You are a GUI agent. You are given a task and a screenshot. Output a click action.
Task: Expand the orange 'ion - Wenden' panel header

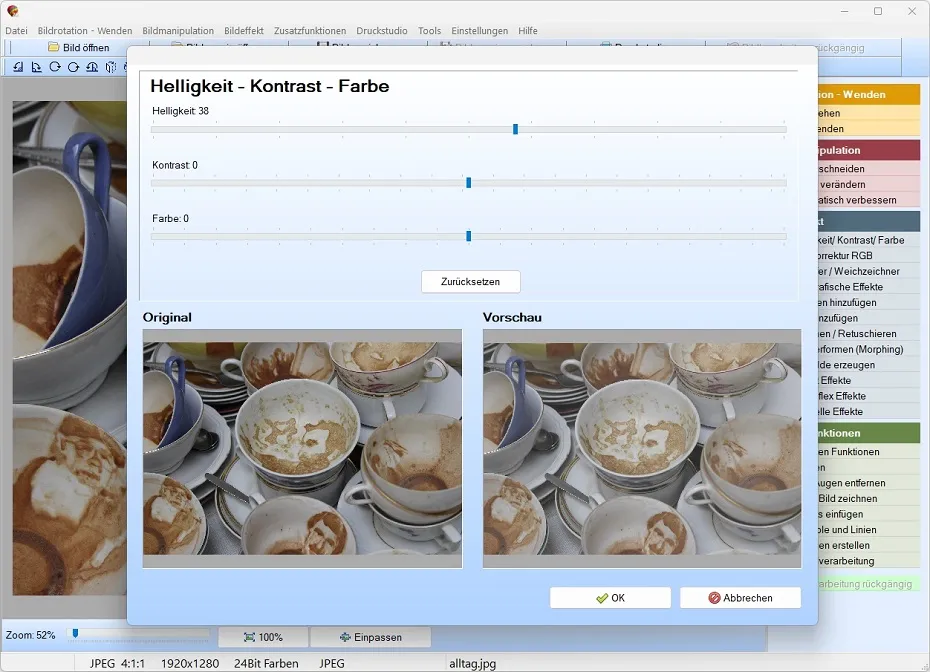pos(869,94)
